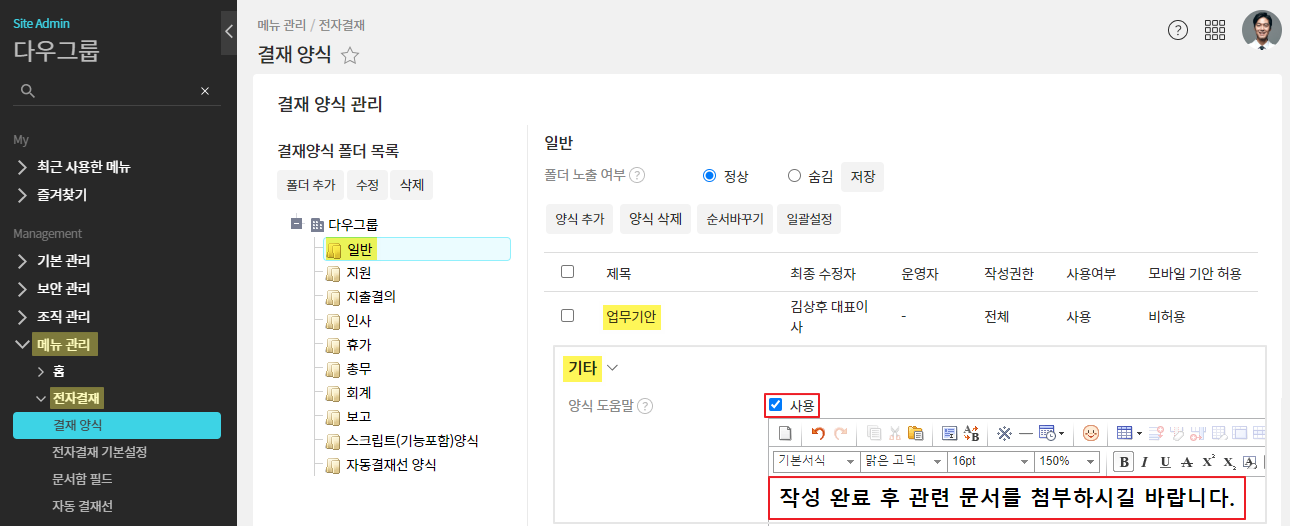The height and width of the screenshot is (526, 1290).
Task: Click the 폴더 추가 button
Action: 310,185
